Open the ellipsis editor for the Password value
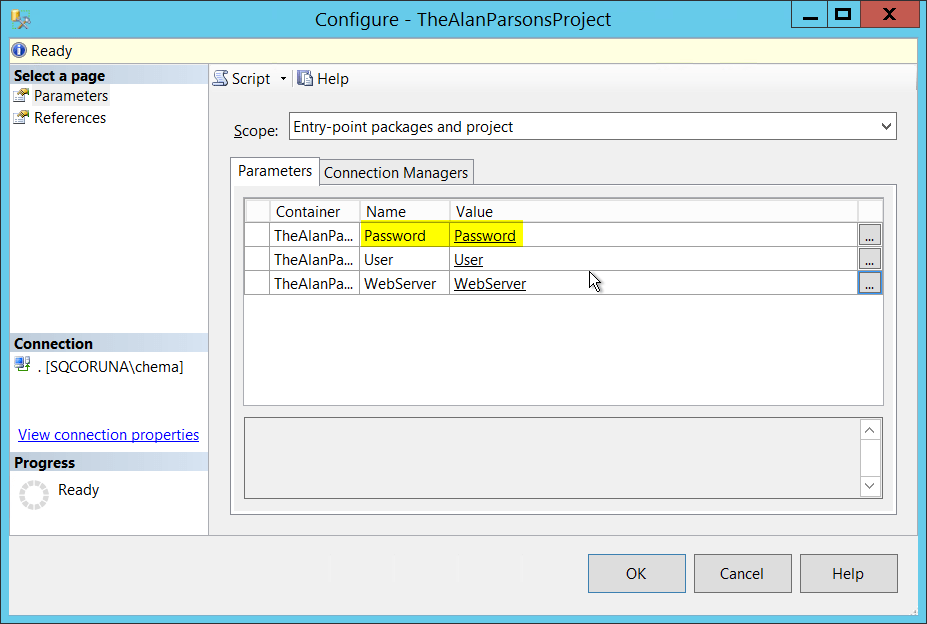The image size is (927, 624). (869, 235)
